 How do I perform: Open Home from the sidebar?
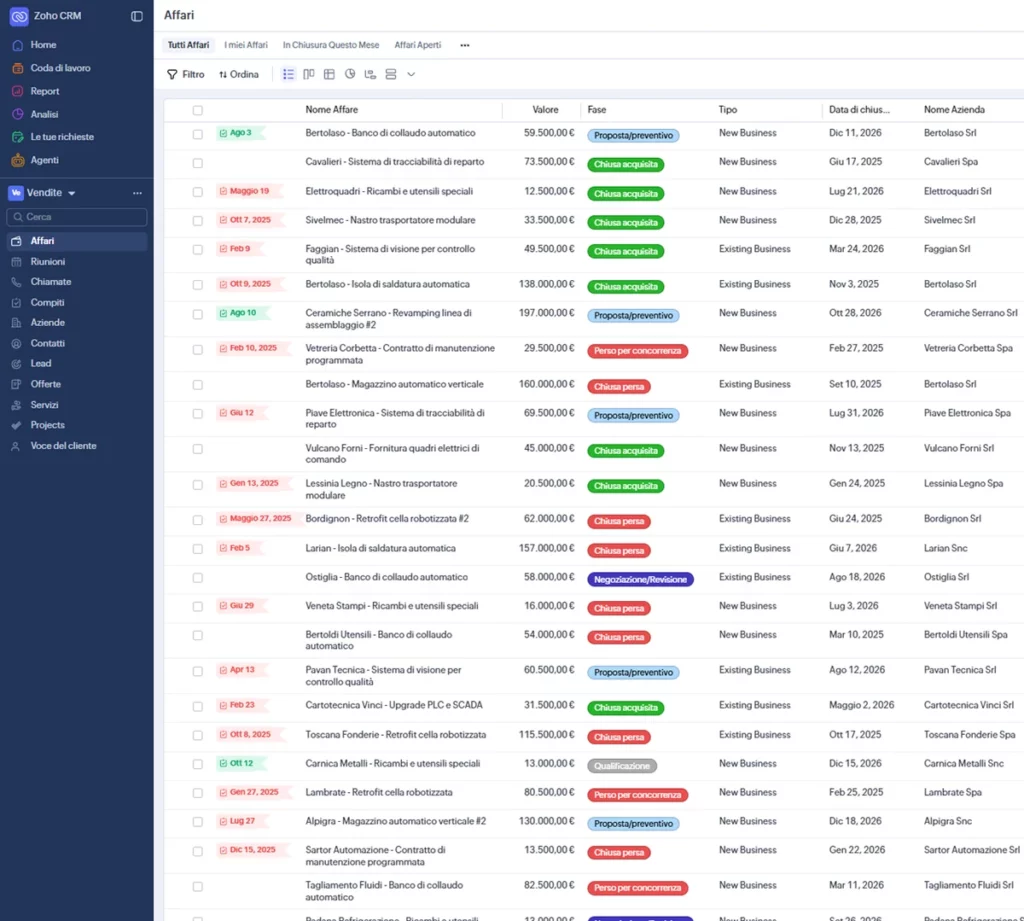(43, 44)
